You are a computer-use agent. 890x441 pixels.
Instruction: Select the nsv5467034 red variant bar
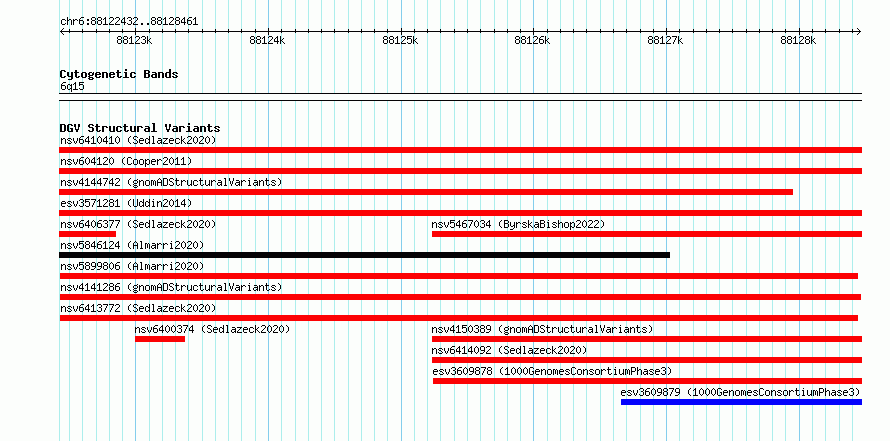pos(646,234)
